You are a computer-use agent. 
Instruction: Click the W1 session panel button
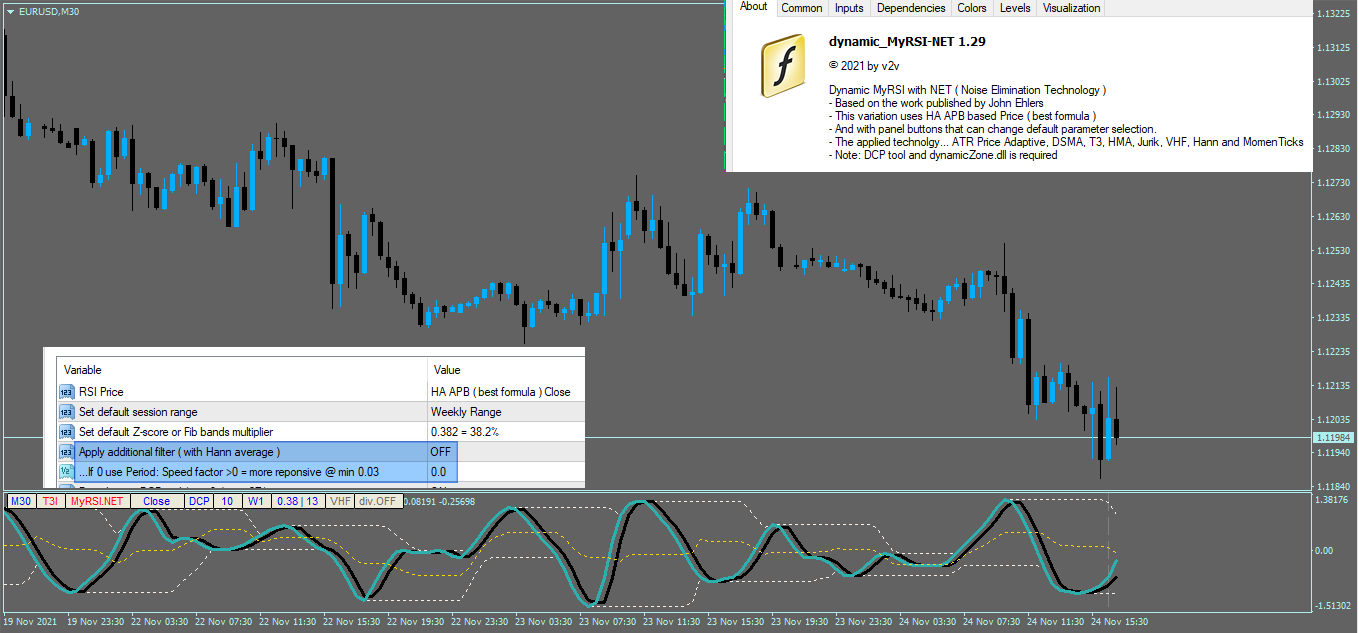click(x=256, y=501)
